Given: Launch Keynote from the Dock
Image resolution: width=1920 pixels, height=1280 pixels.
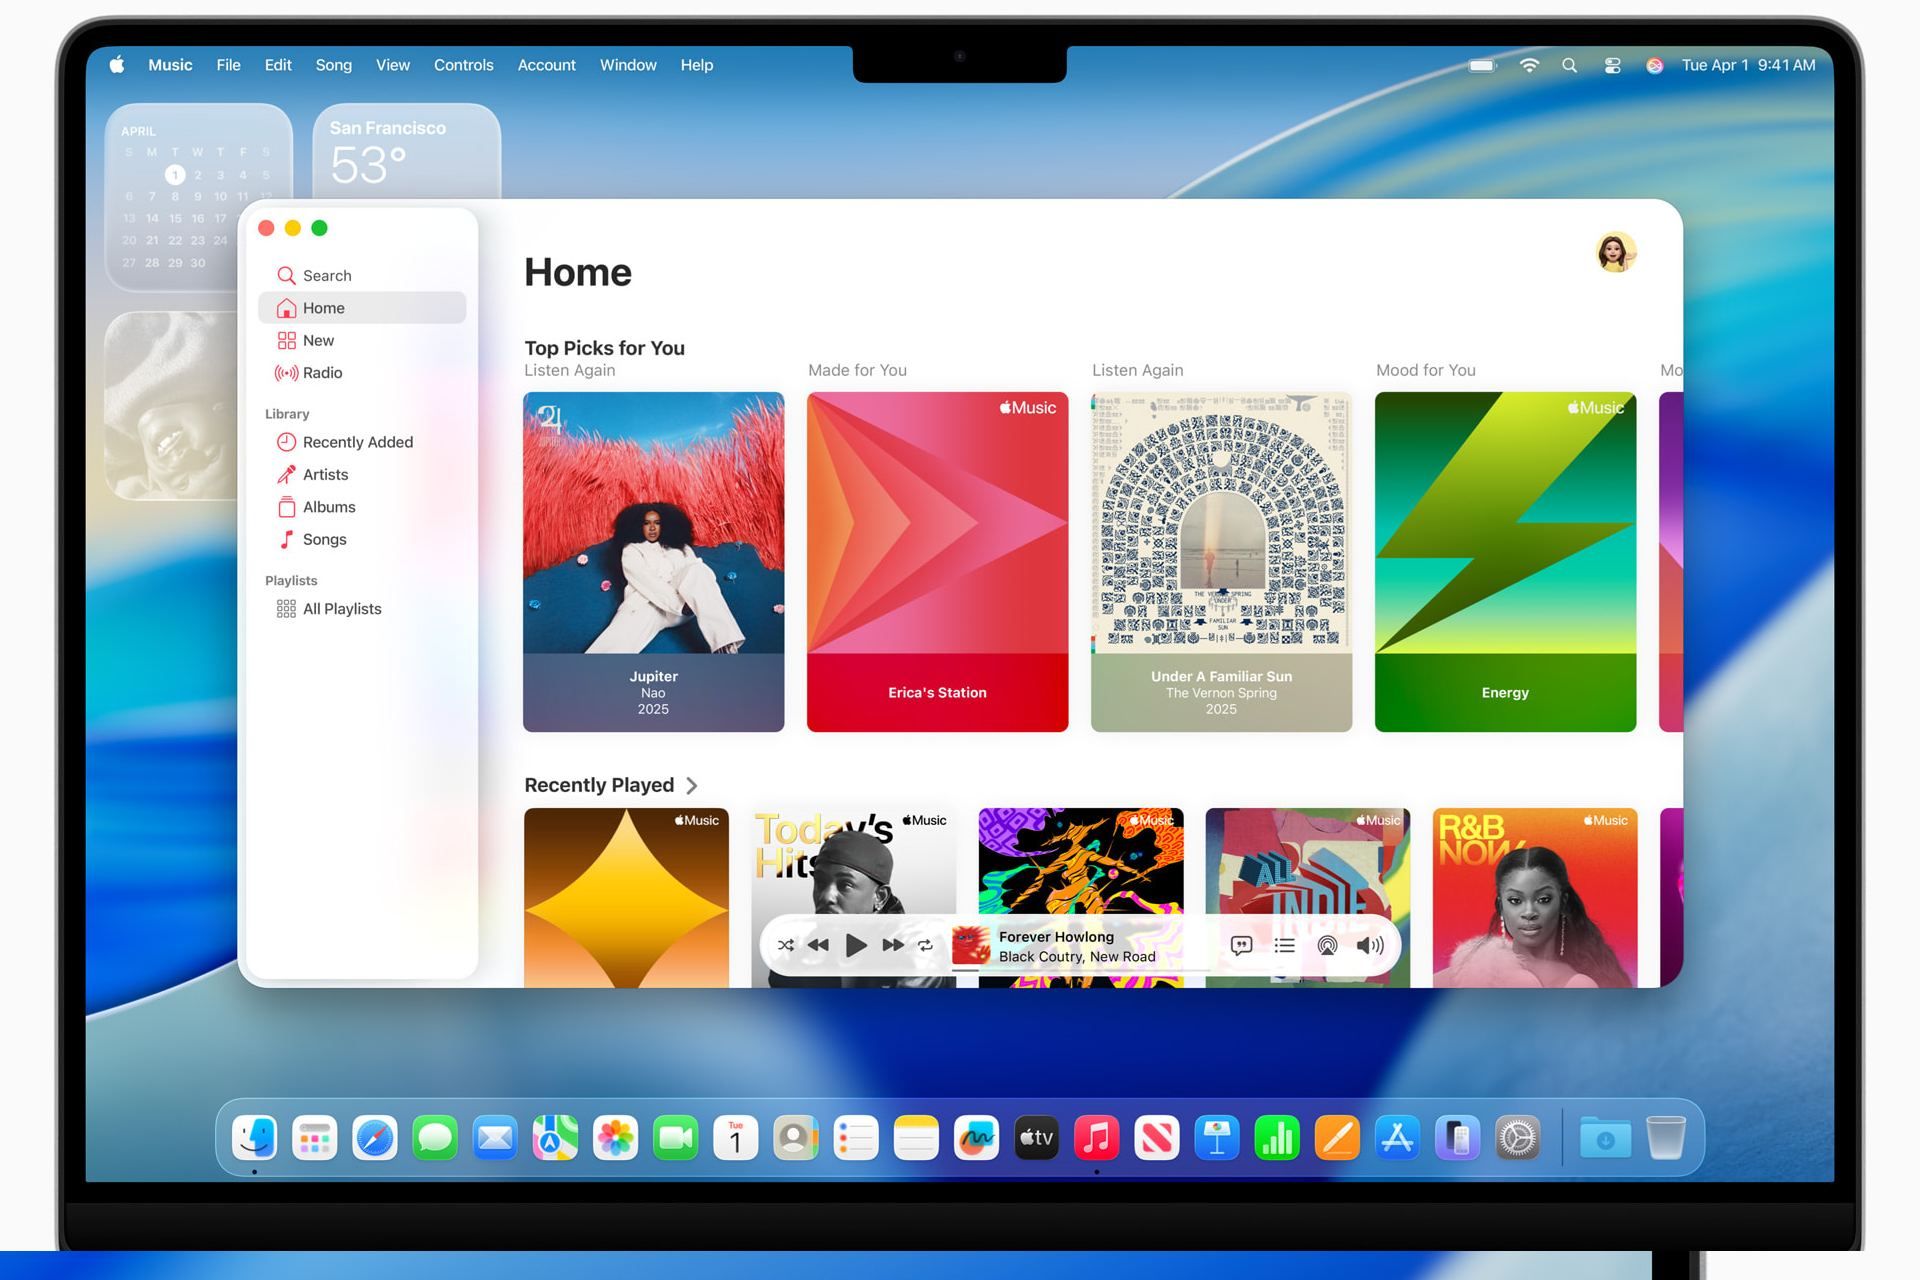Looking at the screenshot, I should click(1217, 1138).
